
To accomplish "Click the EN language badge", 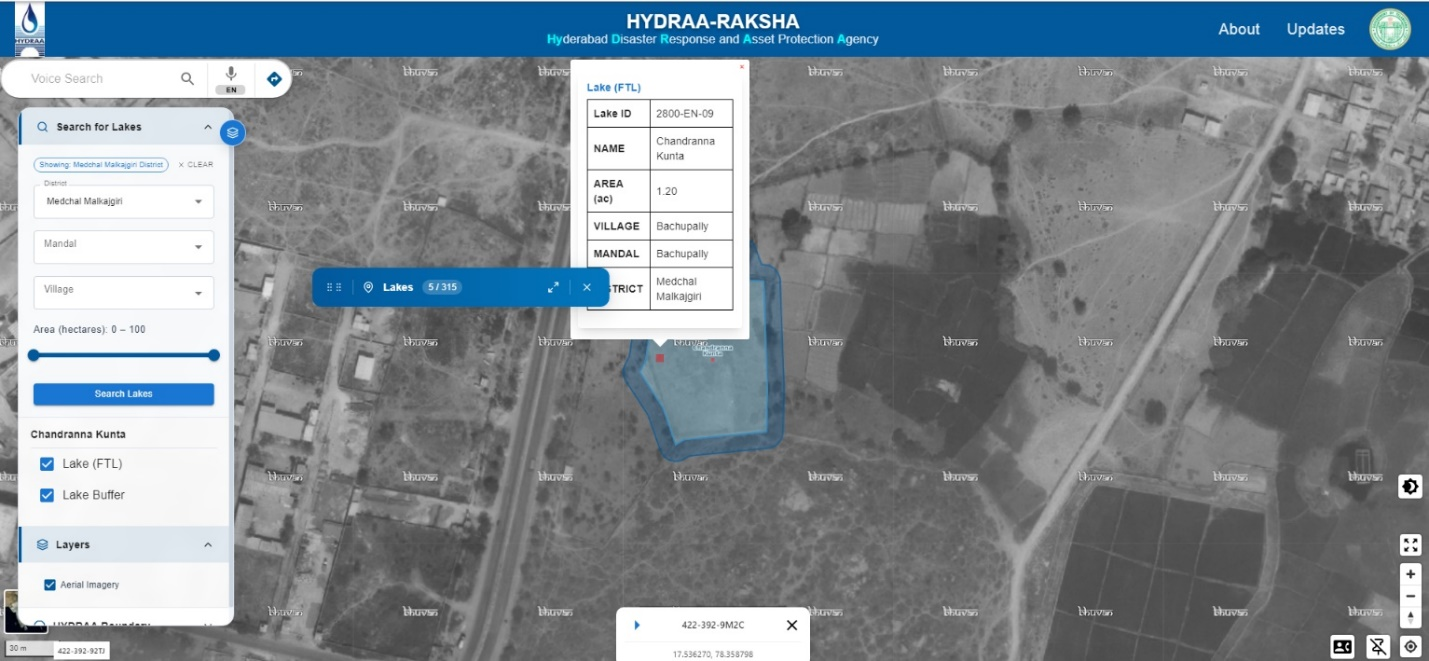I will pos(231,90).
